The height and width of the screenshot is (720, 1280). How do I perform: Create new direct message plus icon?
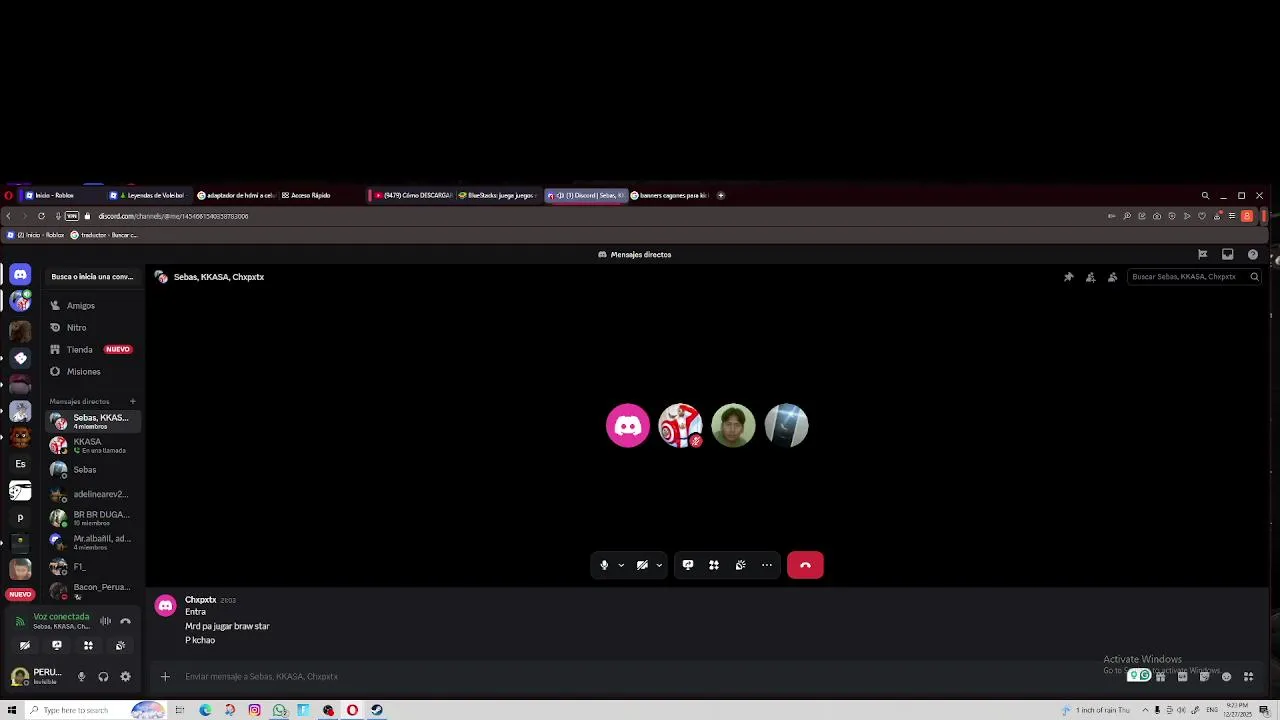click(132, 401)
